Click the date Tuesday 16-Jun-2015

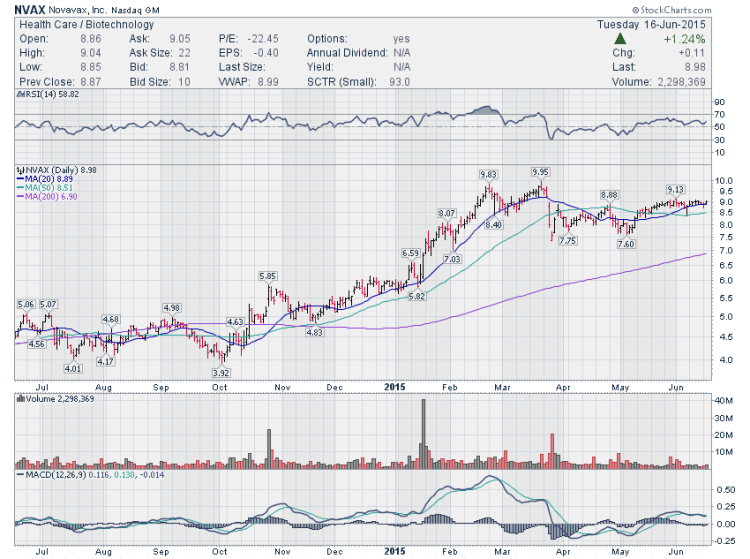tap(651, 24)
